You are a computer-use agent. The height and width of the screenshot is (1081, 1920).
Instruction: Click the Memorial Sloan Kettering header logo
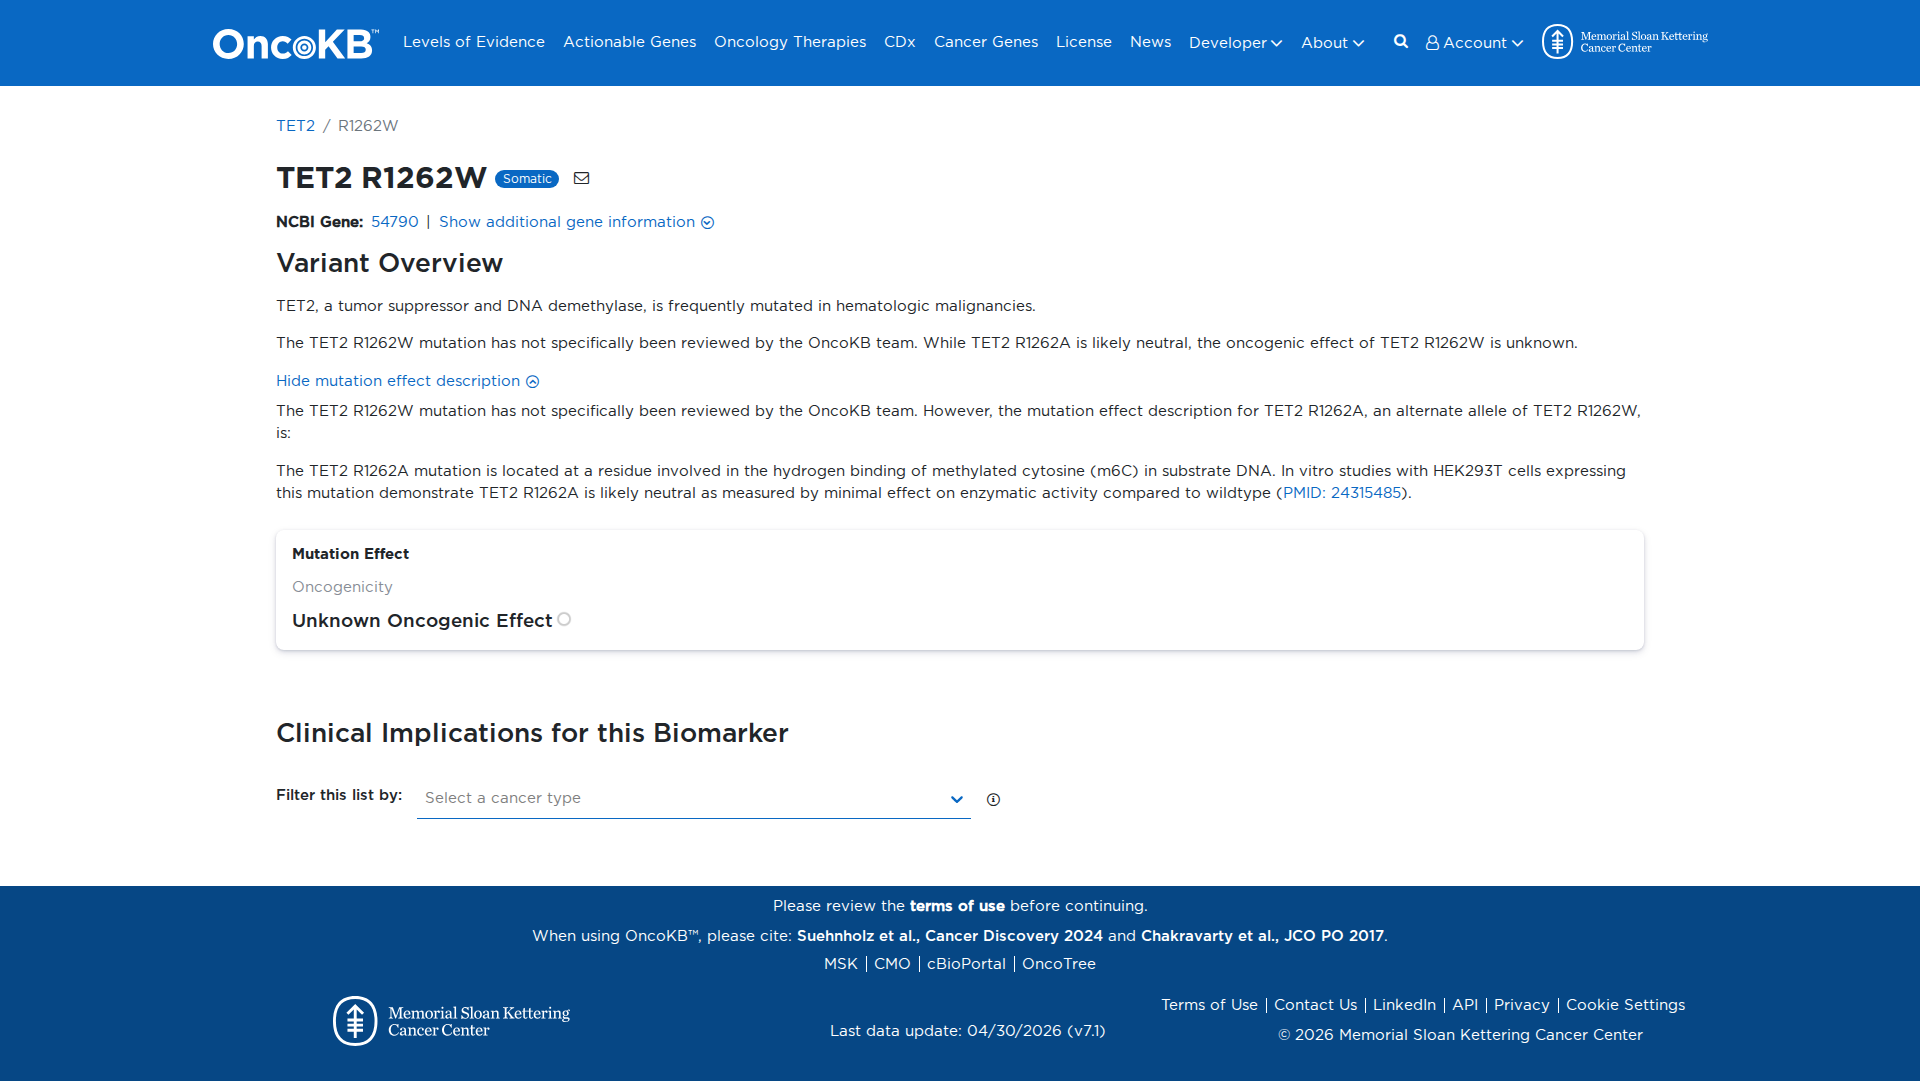click(x=1625, y=42)
